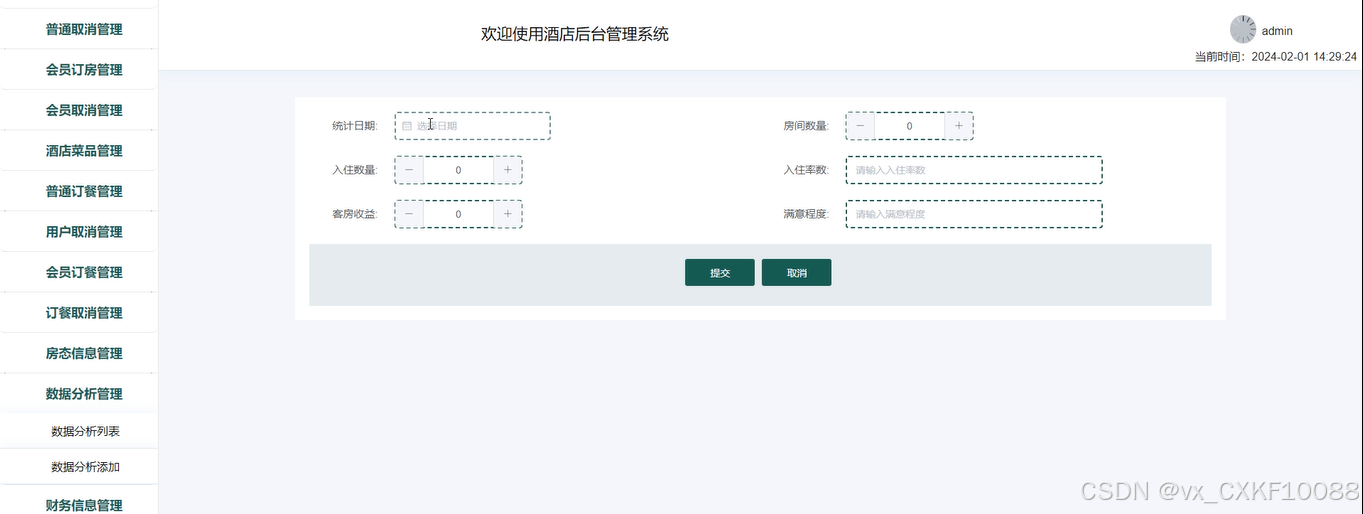The width and height of the screenshot is (1363, 514).
Task: Open the 统计日期 date picker field
Action: tap(473, 126)
